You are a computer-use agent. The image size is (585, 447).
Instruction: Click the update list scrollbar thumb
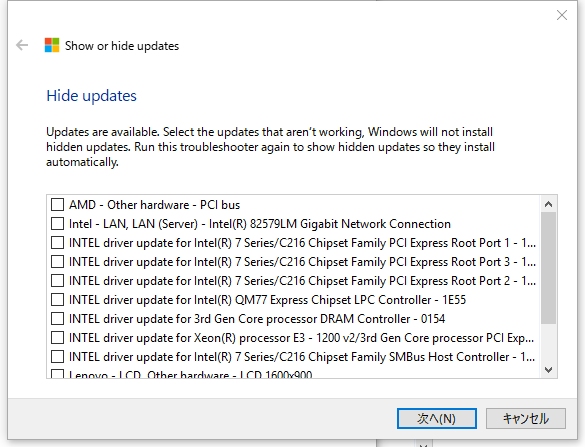pyautogui.click(x=548, y=268)
